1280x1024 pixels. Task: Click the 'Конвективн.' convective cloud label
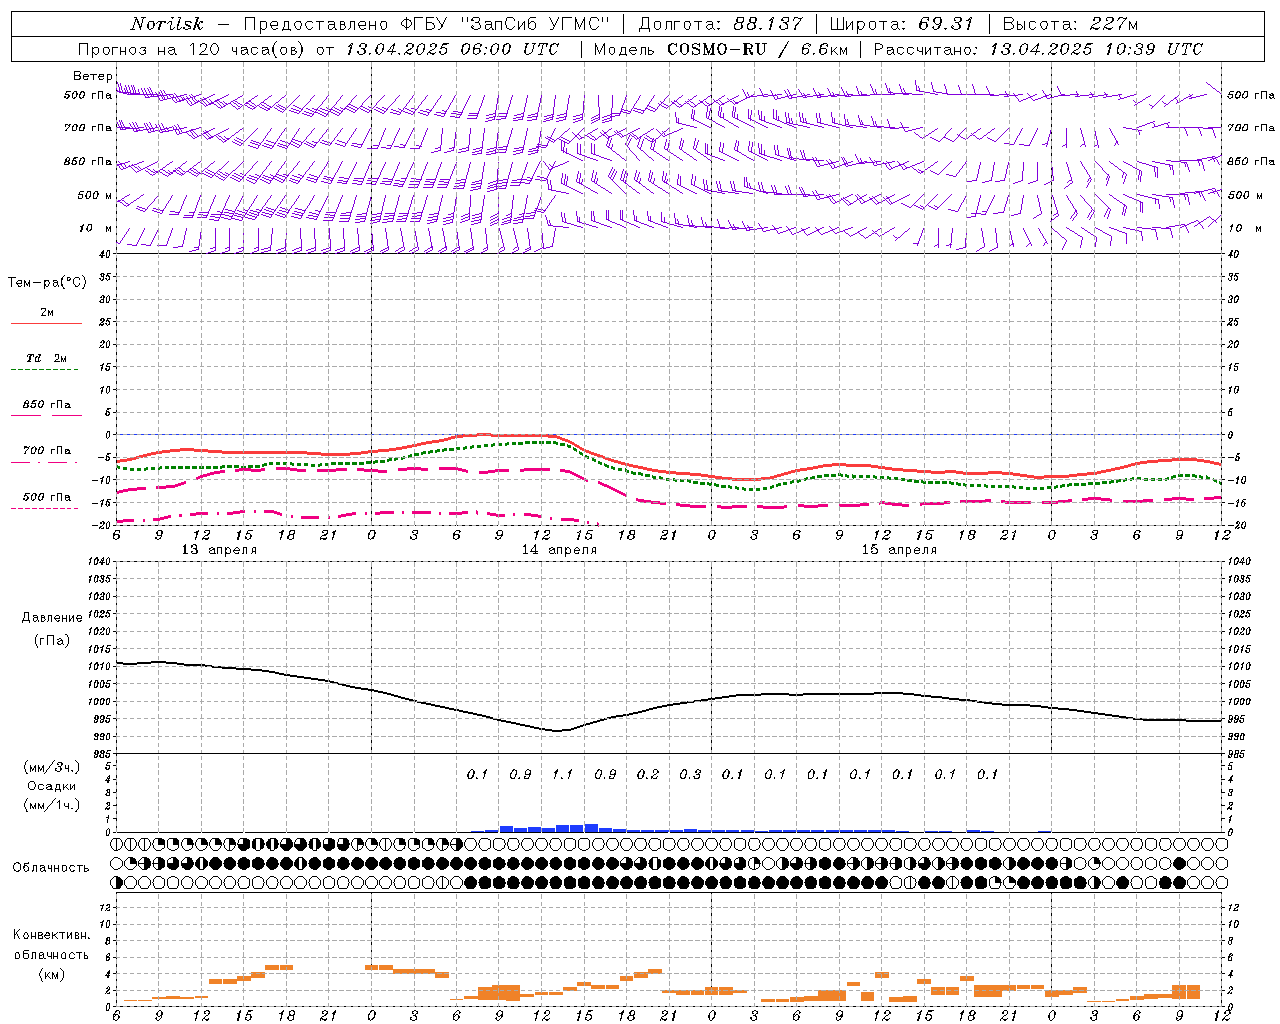coord(51,935)
